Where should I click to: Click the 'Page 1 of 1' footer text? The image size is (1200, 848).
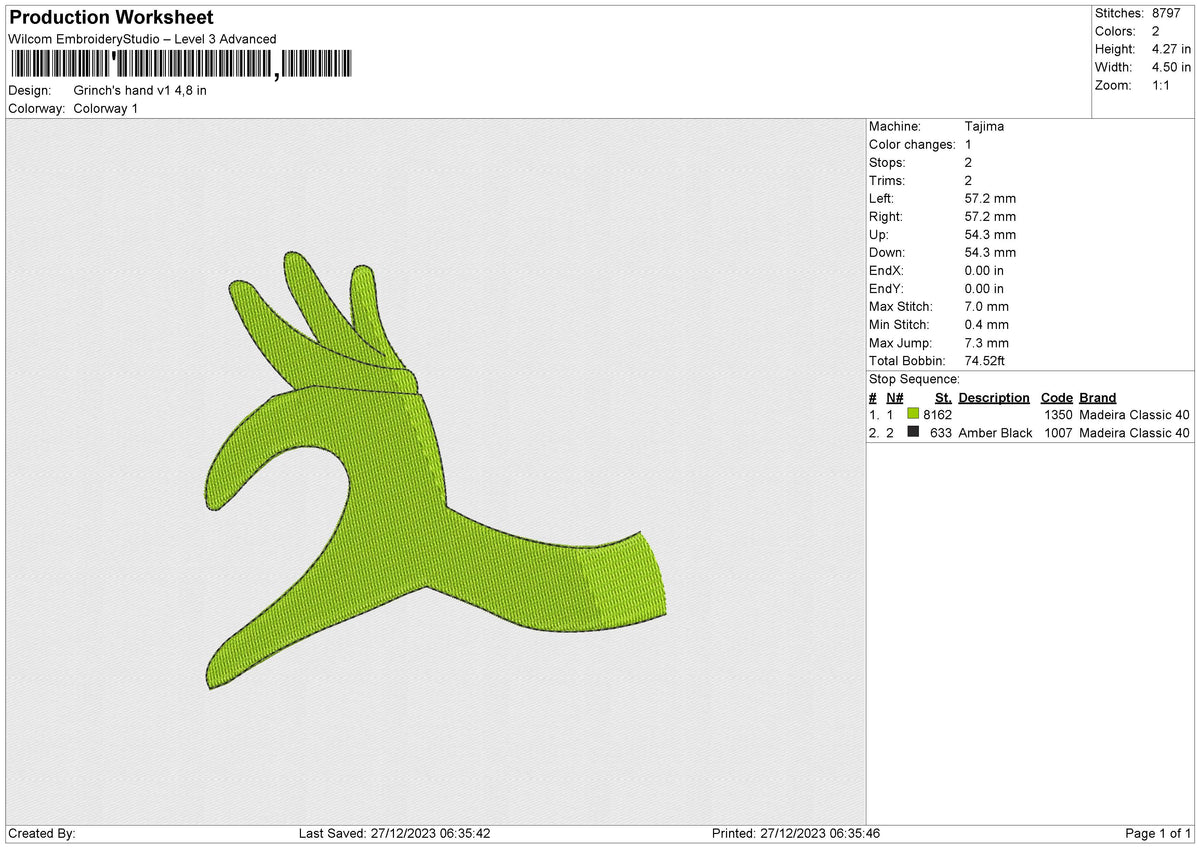pyautogui.click(x=1158, y=833)
